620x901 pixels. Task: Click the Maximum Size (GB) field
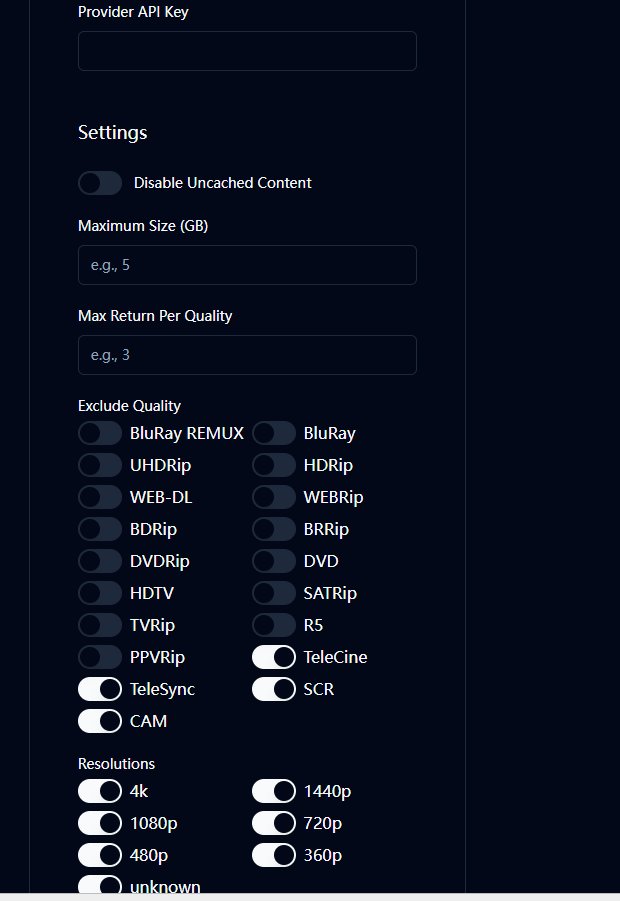247,265
